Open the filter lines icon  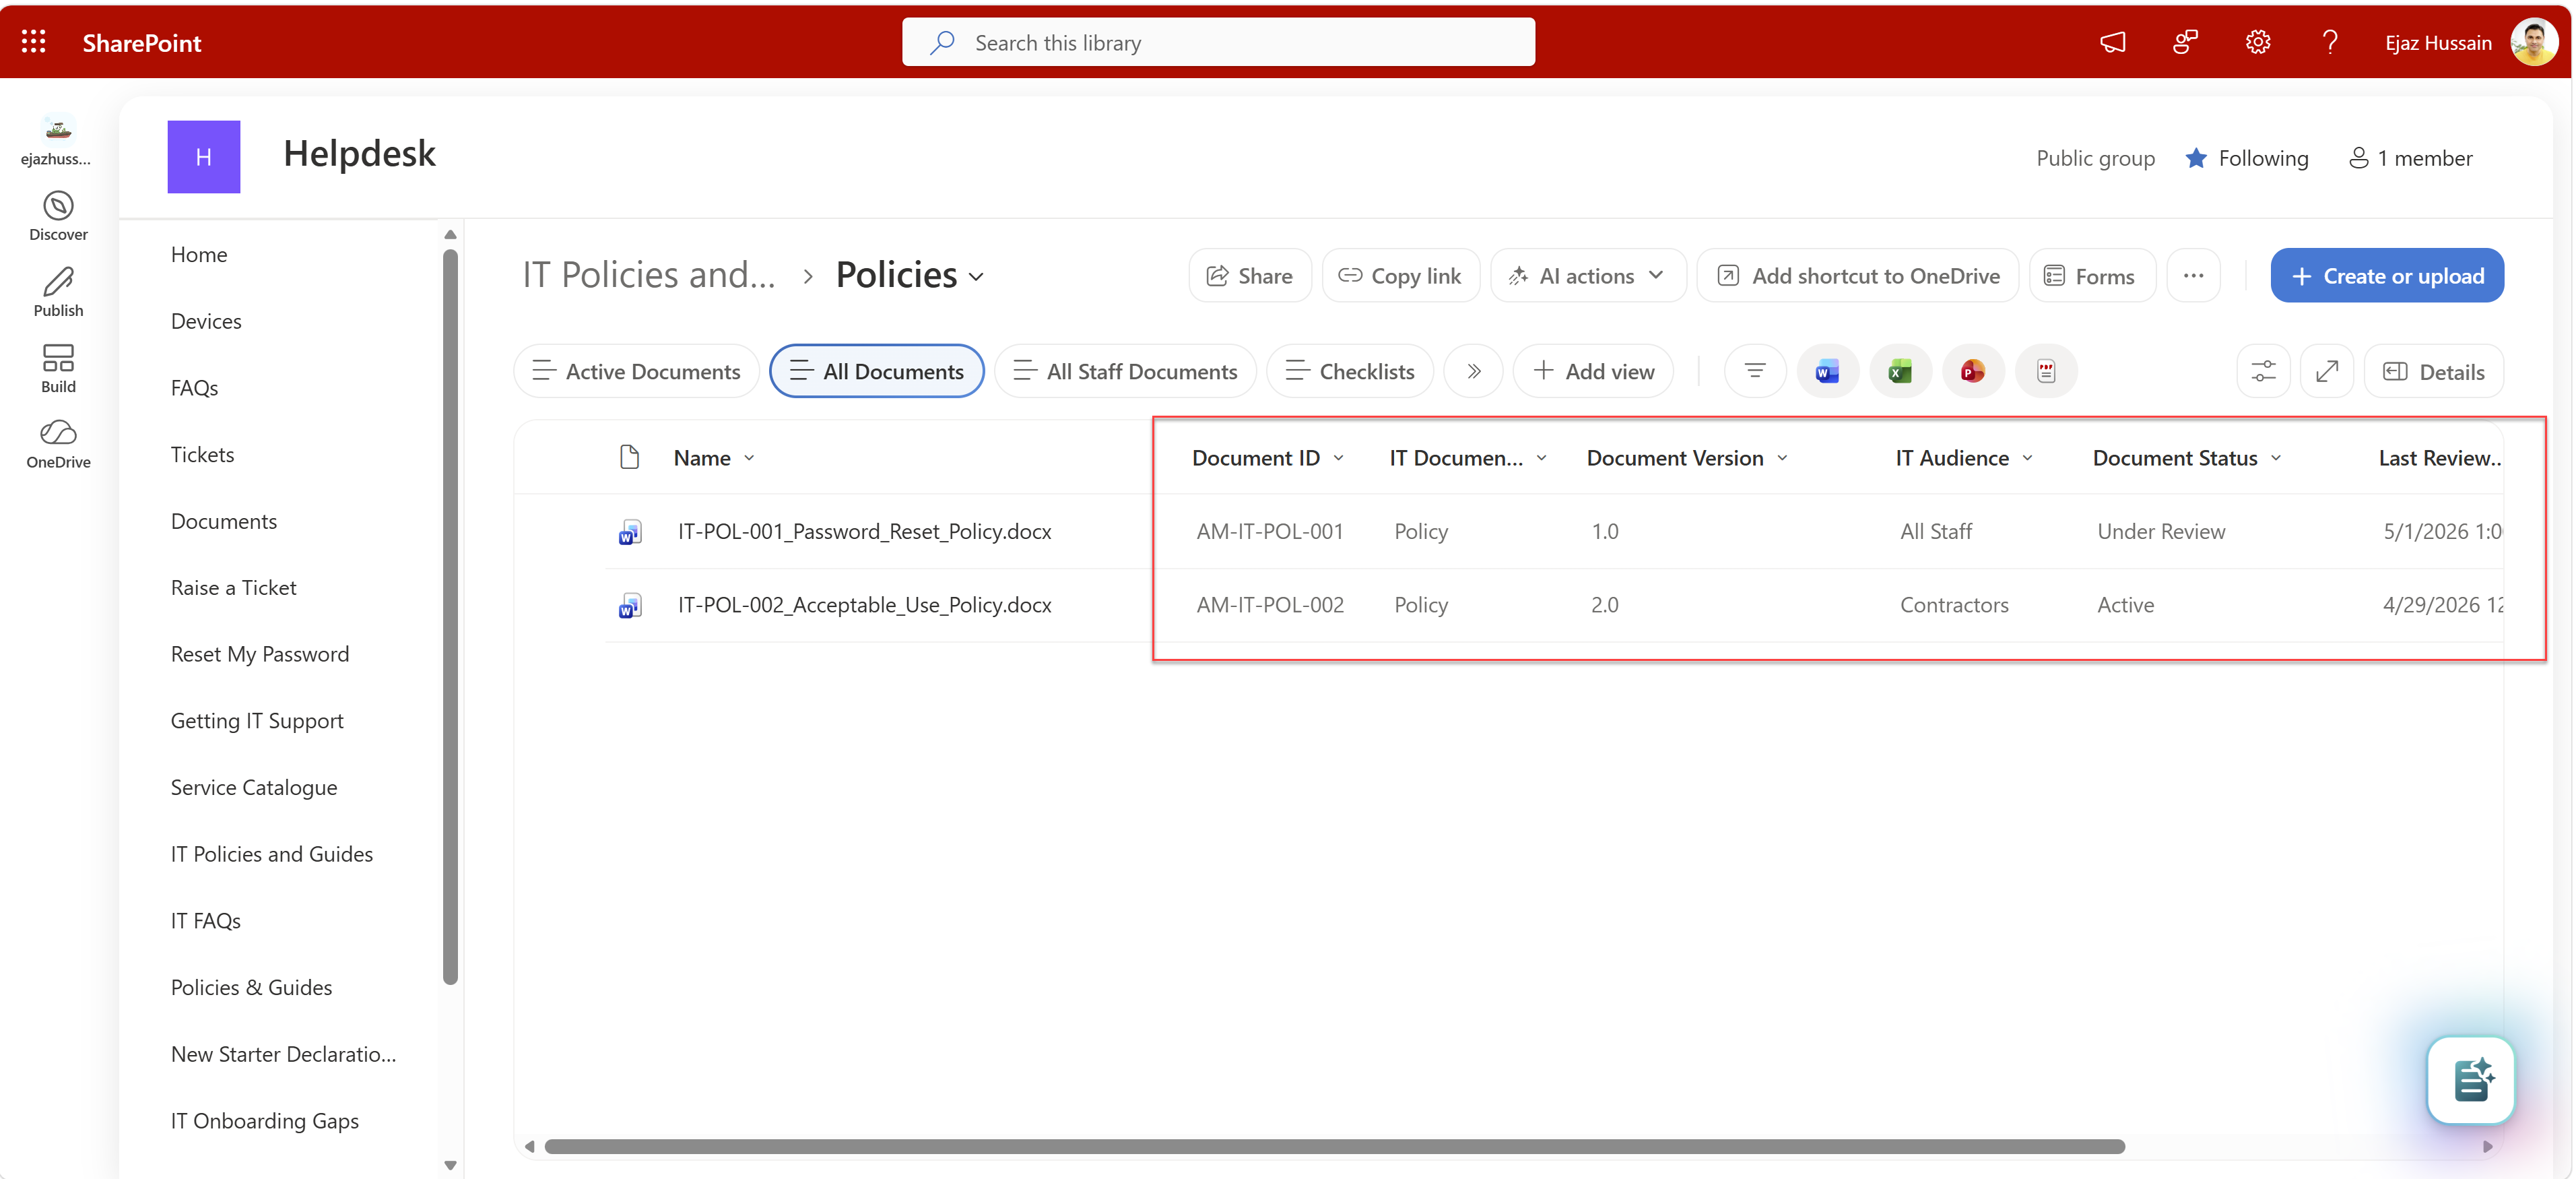click(x=1755, y=371)
